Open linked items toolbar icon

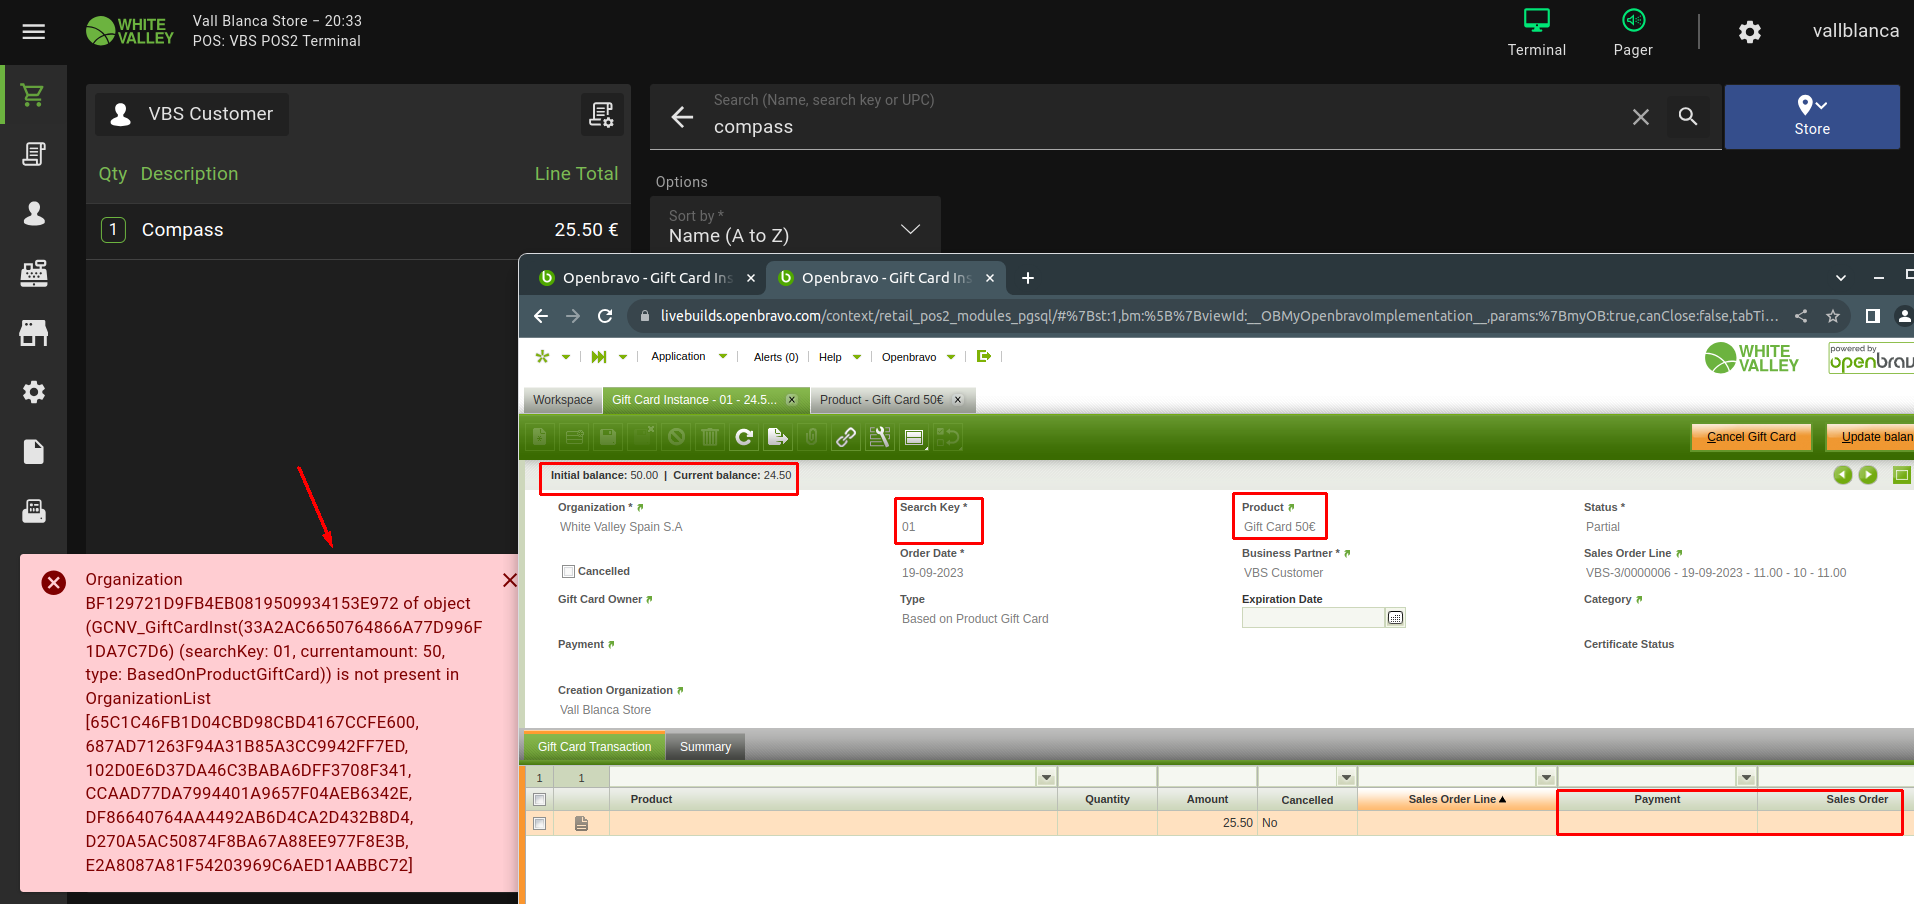coord(846,437)
